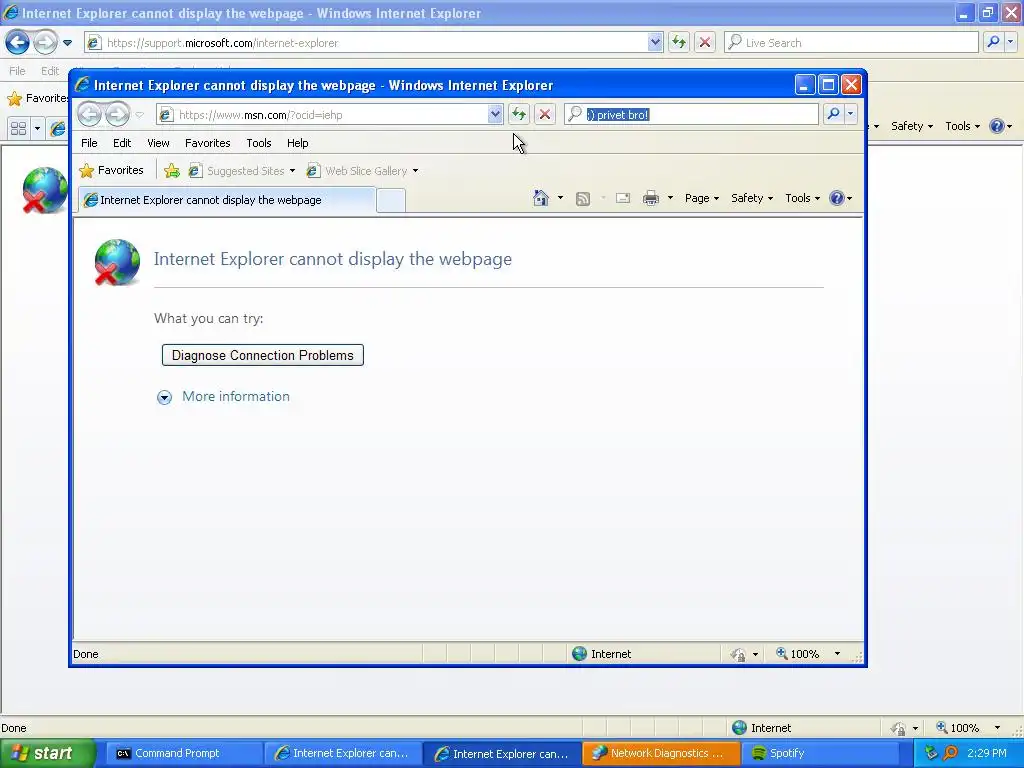1024x768 pixels.
Task: Click protected mode icon in front status bar
Action: 739,654
